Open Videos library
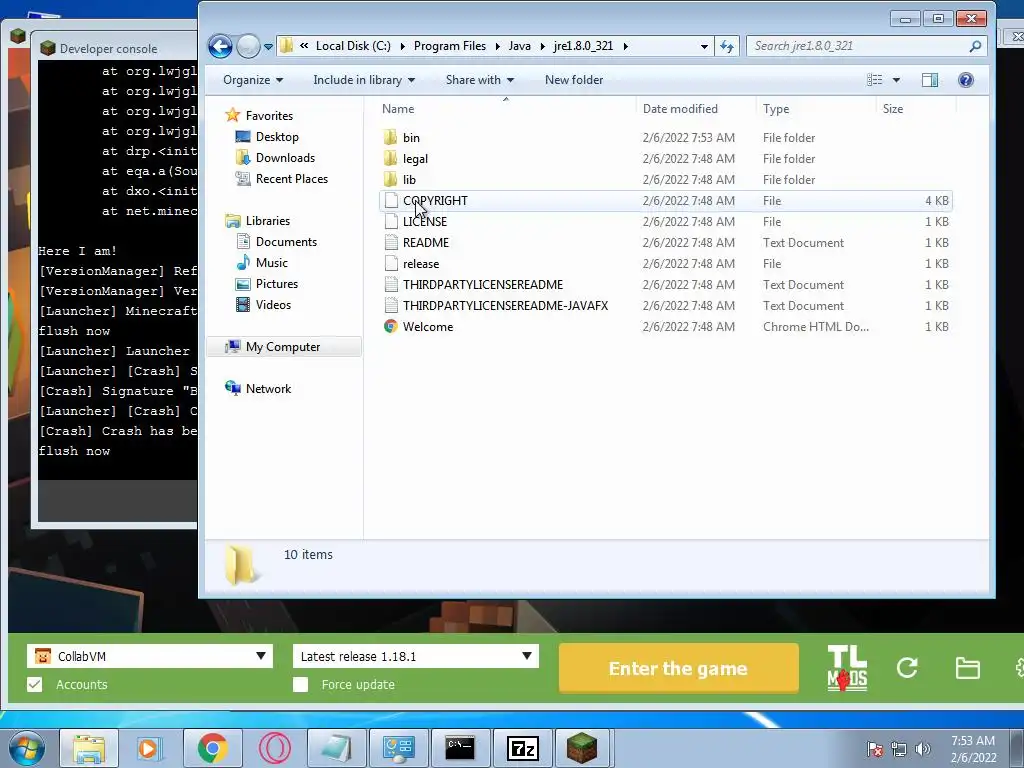1024x768 pixels. coord(263,304)
